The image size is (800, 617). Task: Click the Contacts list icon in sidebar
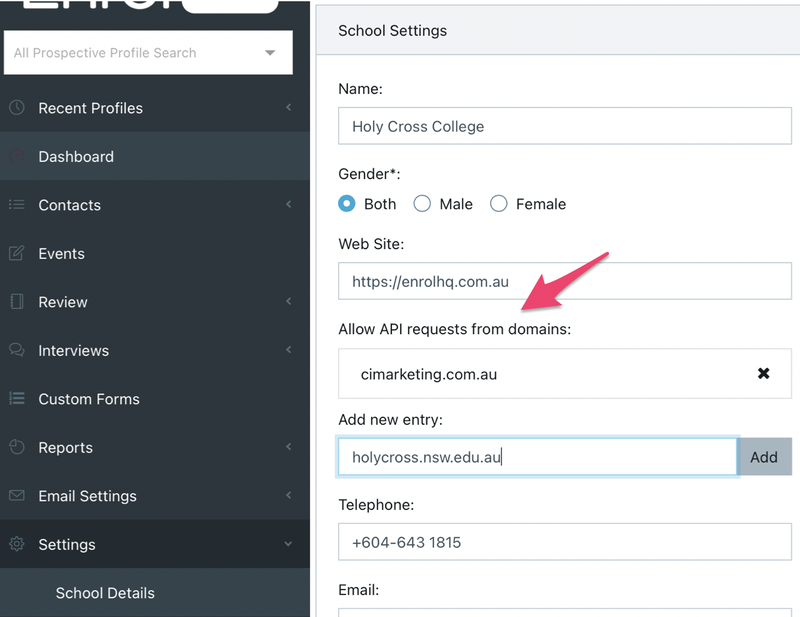click(x=16, y=205)
